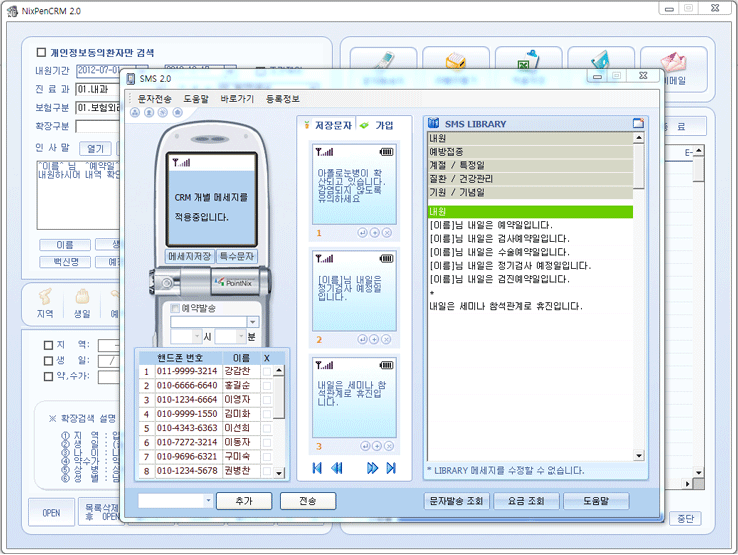Enable 예약발송 scheduled sending checkbox
This screenshot has width=738, height=555.
(176, 308)
